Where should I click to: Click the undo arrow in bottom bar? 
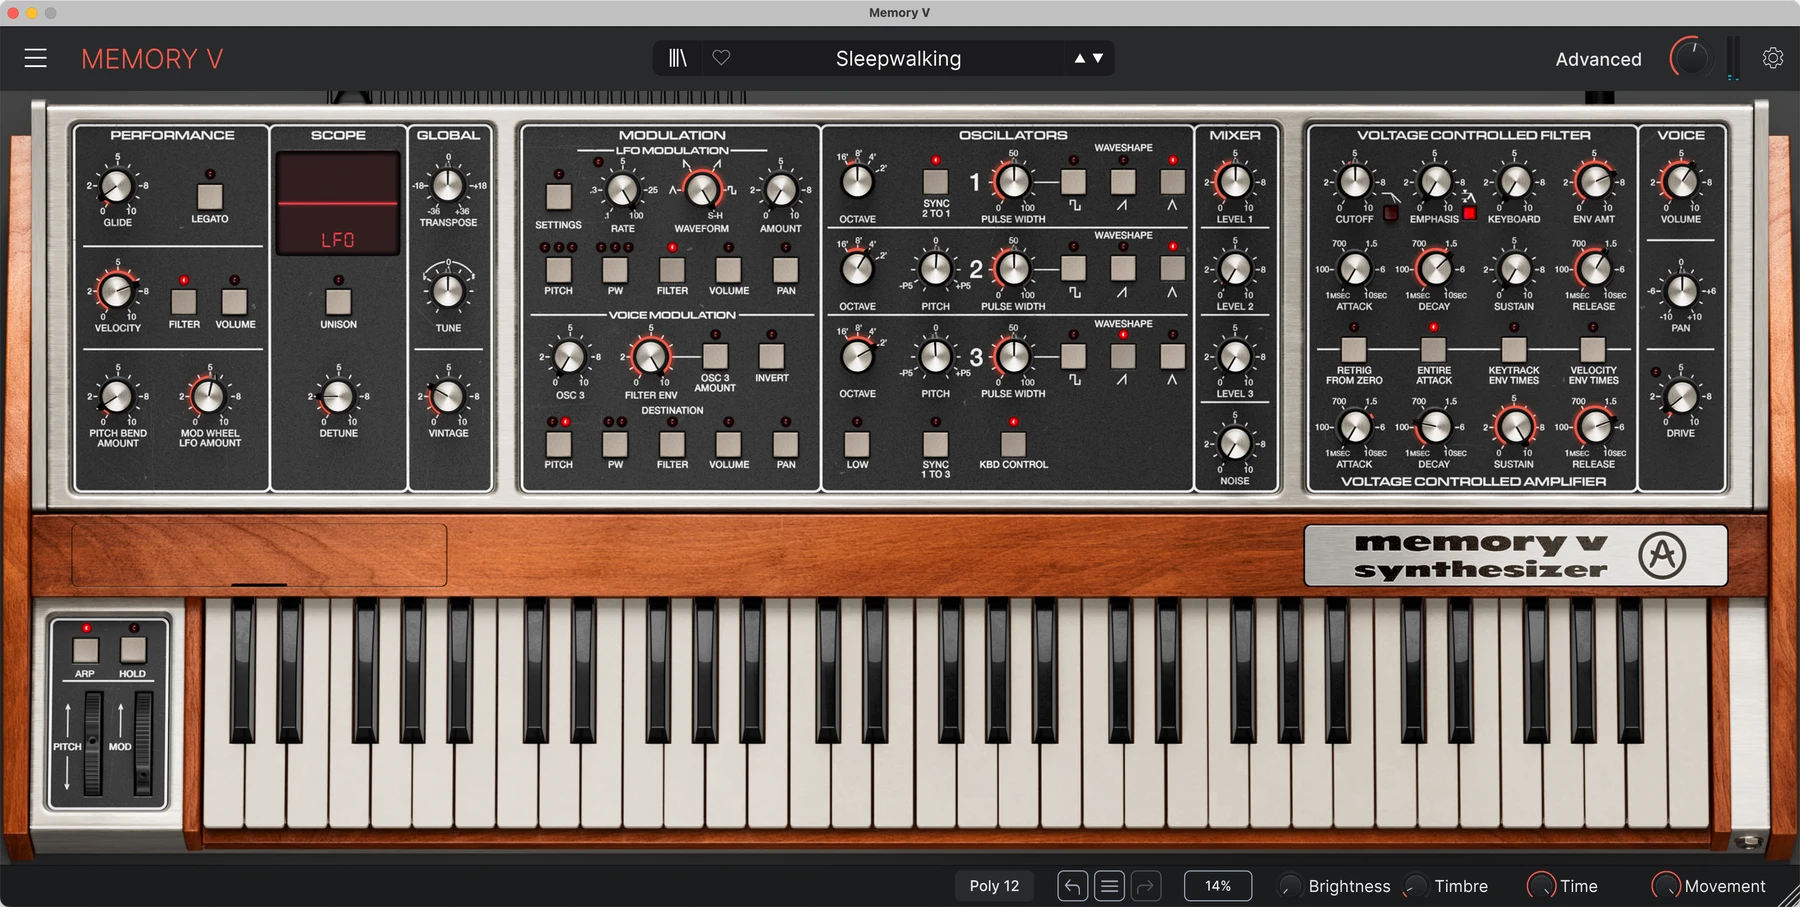point(1072,886)
